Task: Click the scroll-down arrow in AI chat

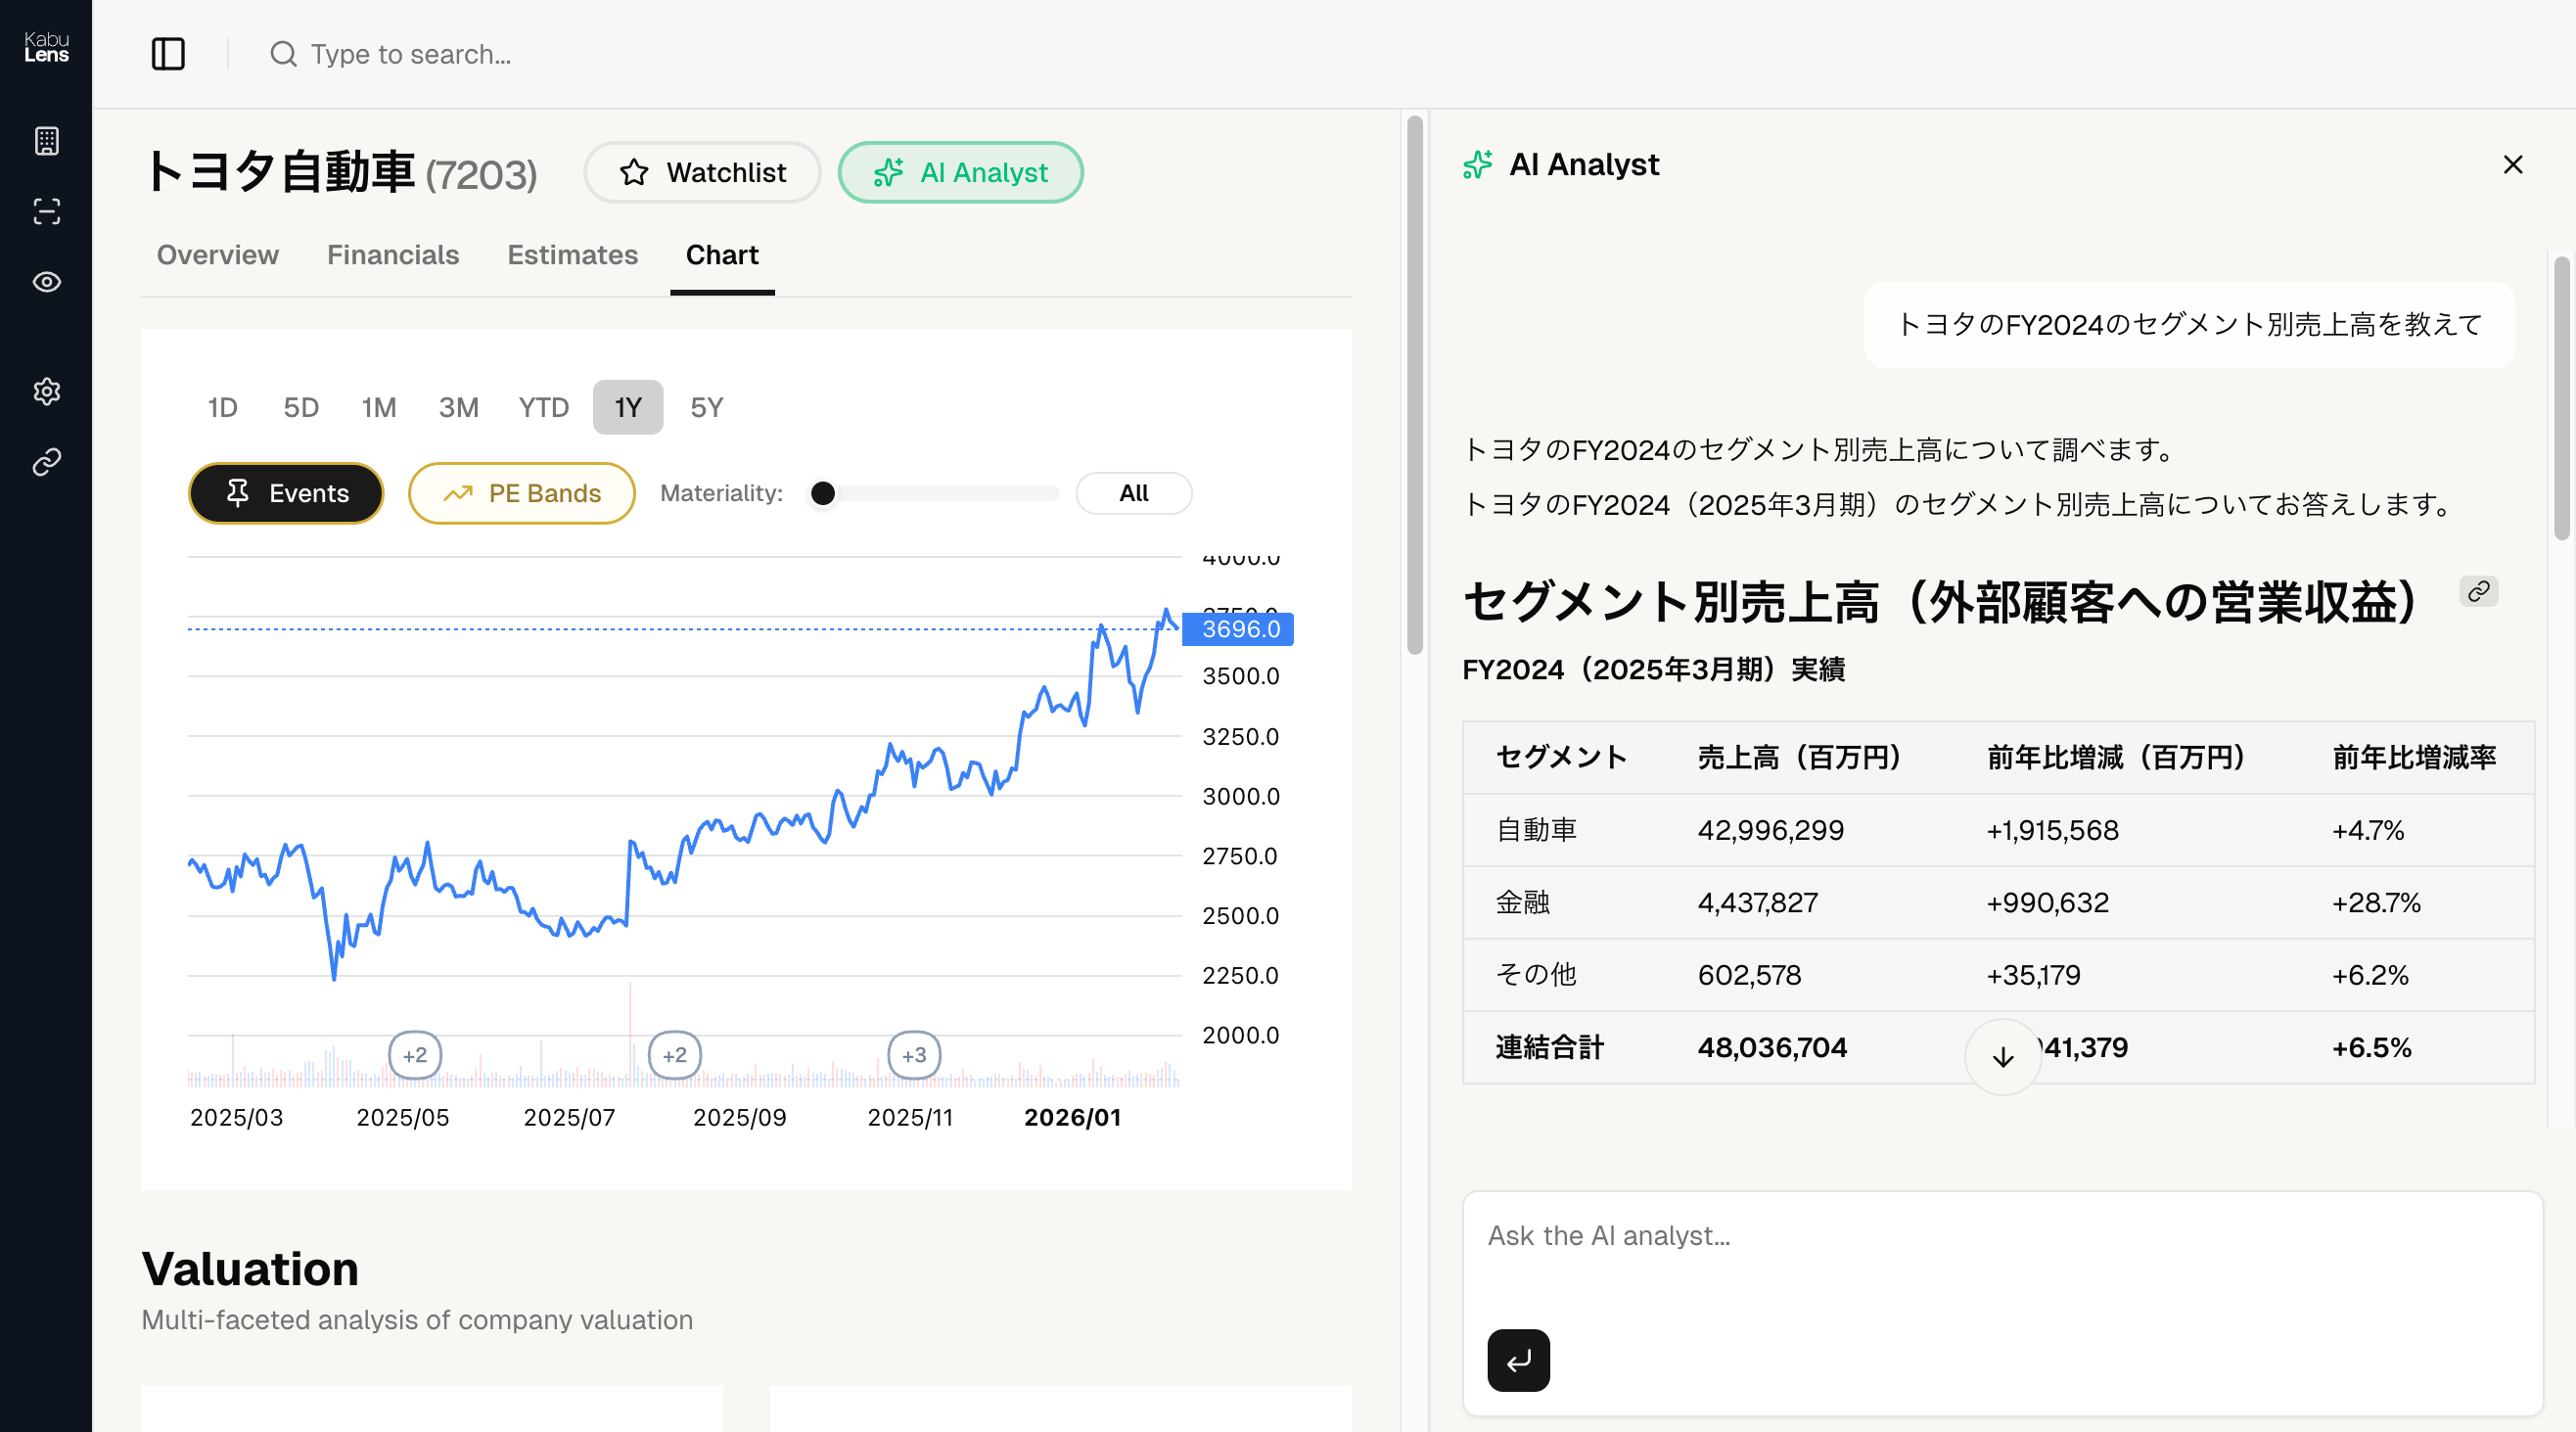Action: [2002, 1057]
